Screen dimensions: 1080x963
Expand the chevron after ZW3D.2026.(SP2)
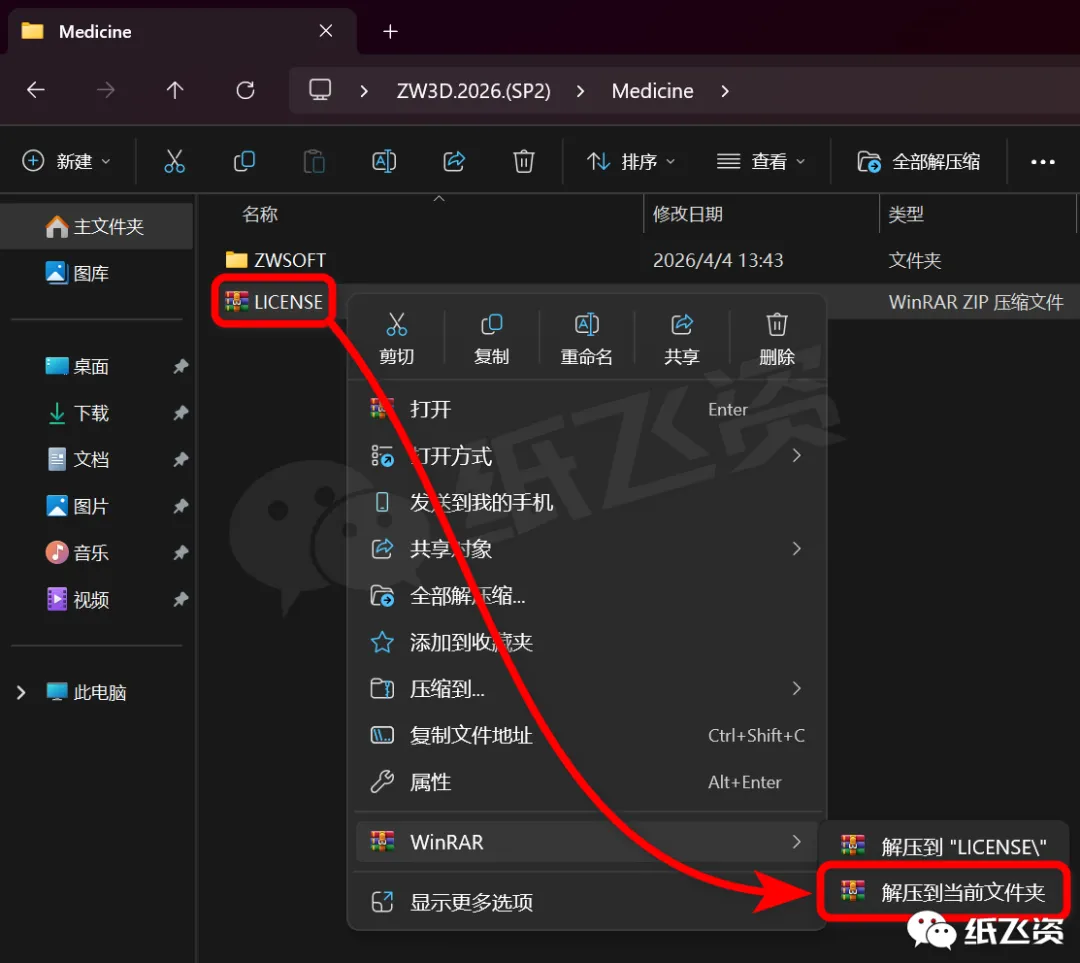(x=581, y=91)
